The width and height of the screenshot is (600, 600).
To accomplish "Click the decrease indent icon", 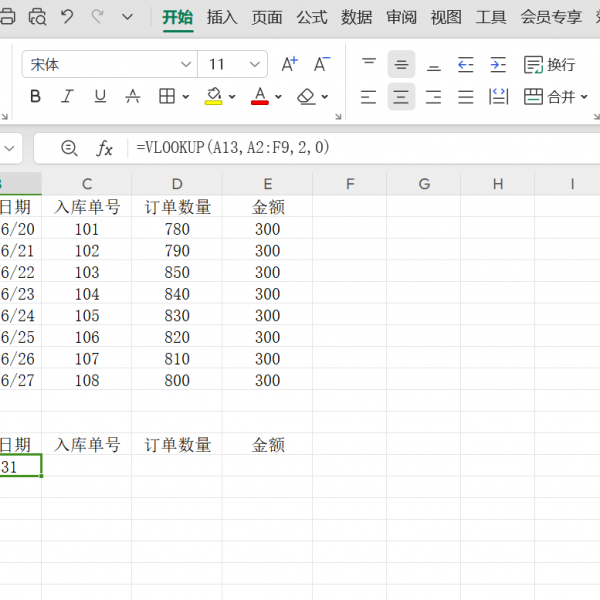I will (465, 64).
